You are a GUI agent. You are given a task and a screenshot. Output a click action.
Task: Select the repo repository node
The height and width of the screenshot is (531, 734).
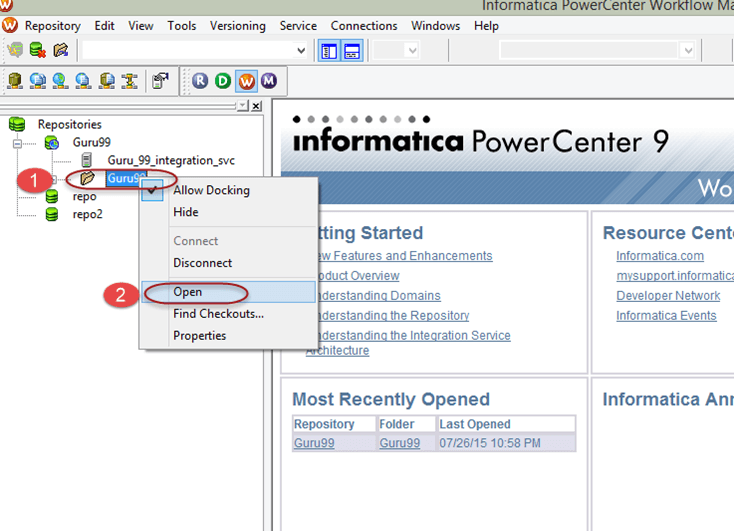[85, 197]
